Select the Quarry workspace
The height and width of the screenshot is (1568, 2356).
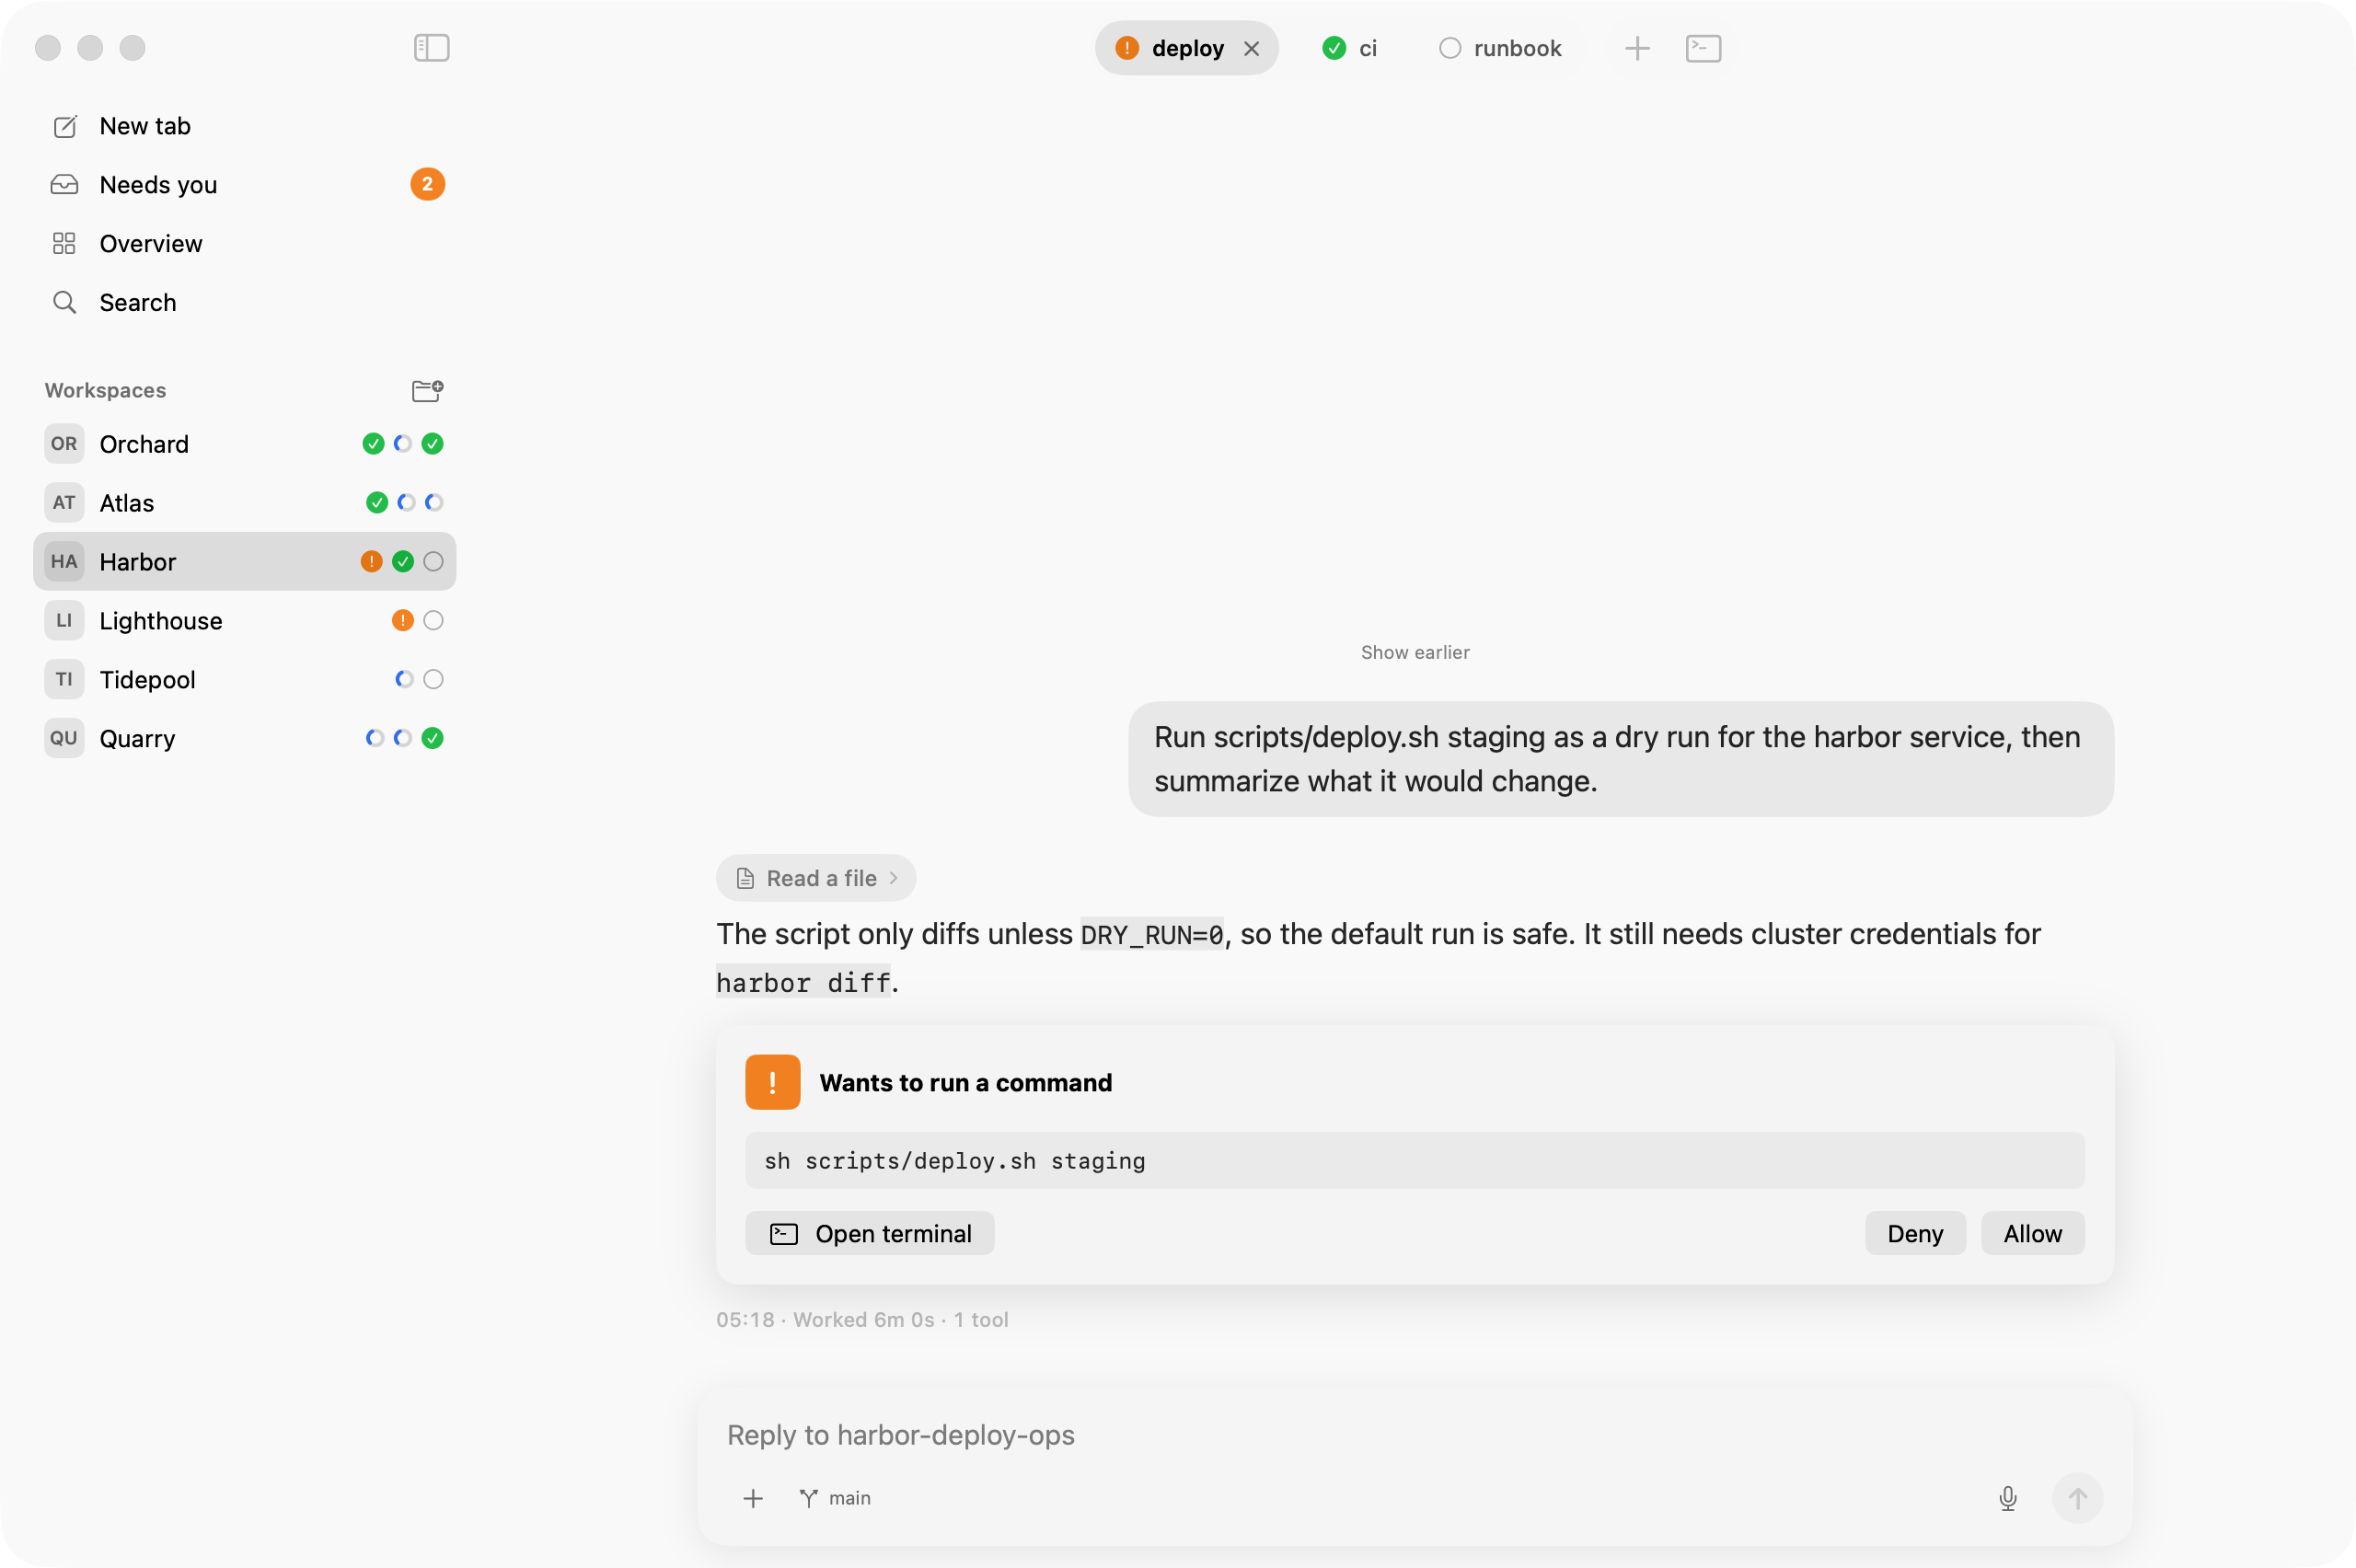[244, 738]
